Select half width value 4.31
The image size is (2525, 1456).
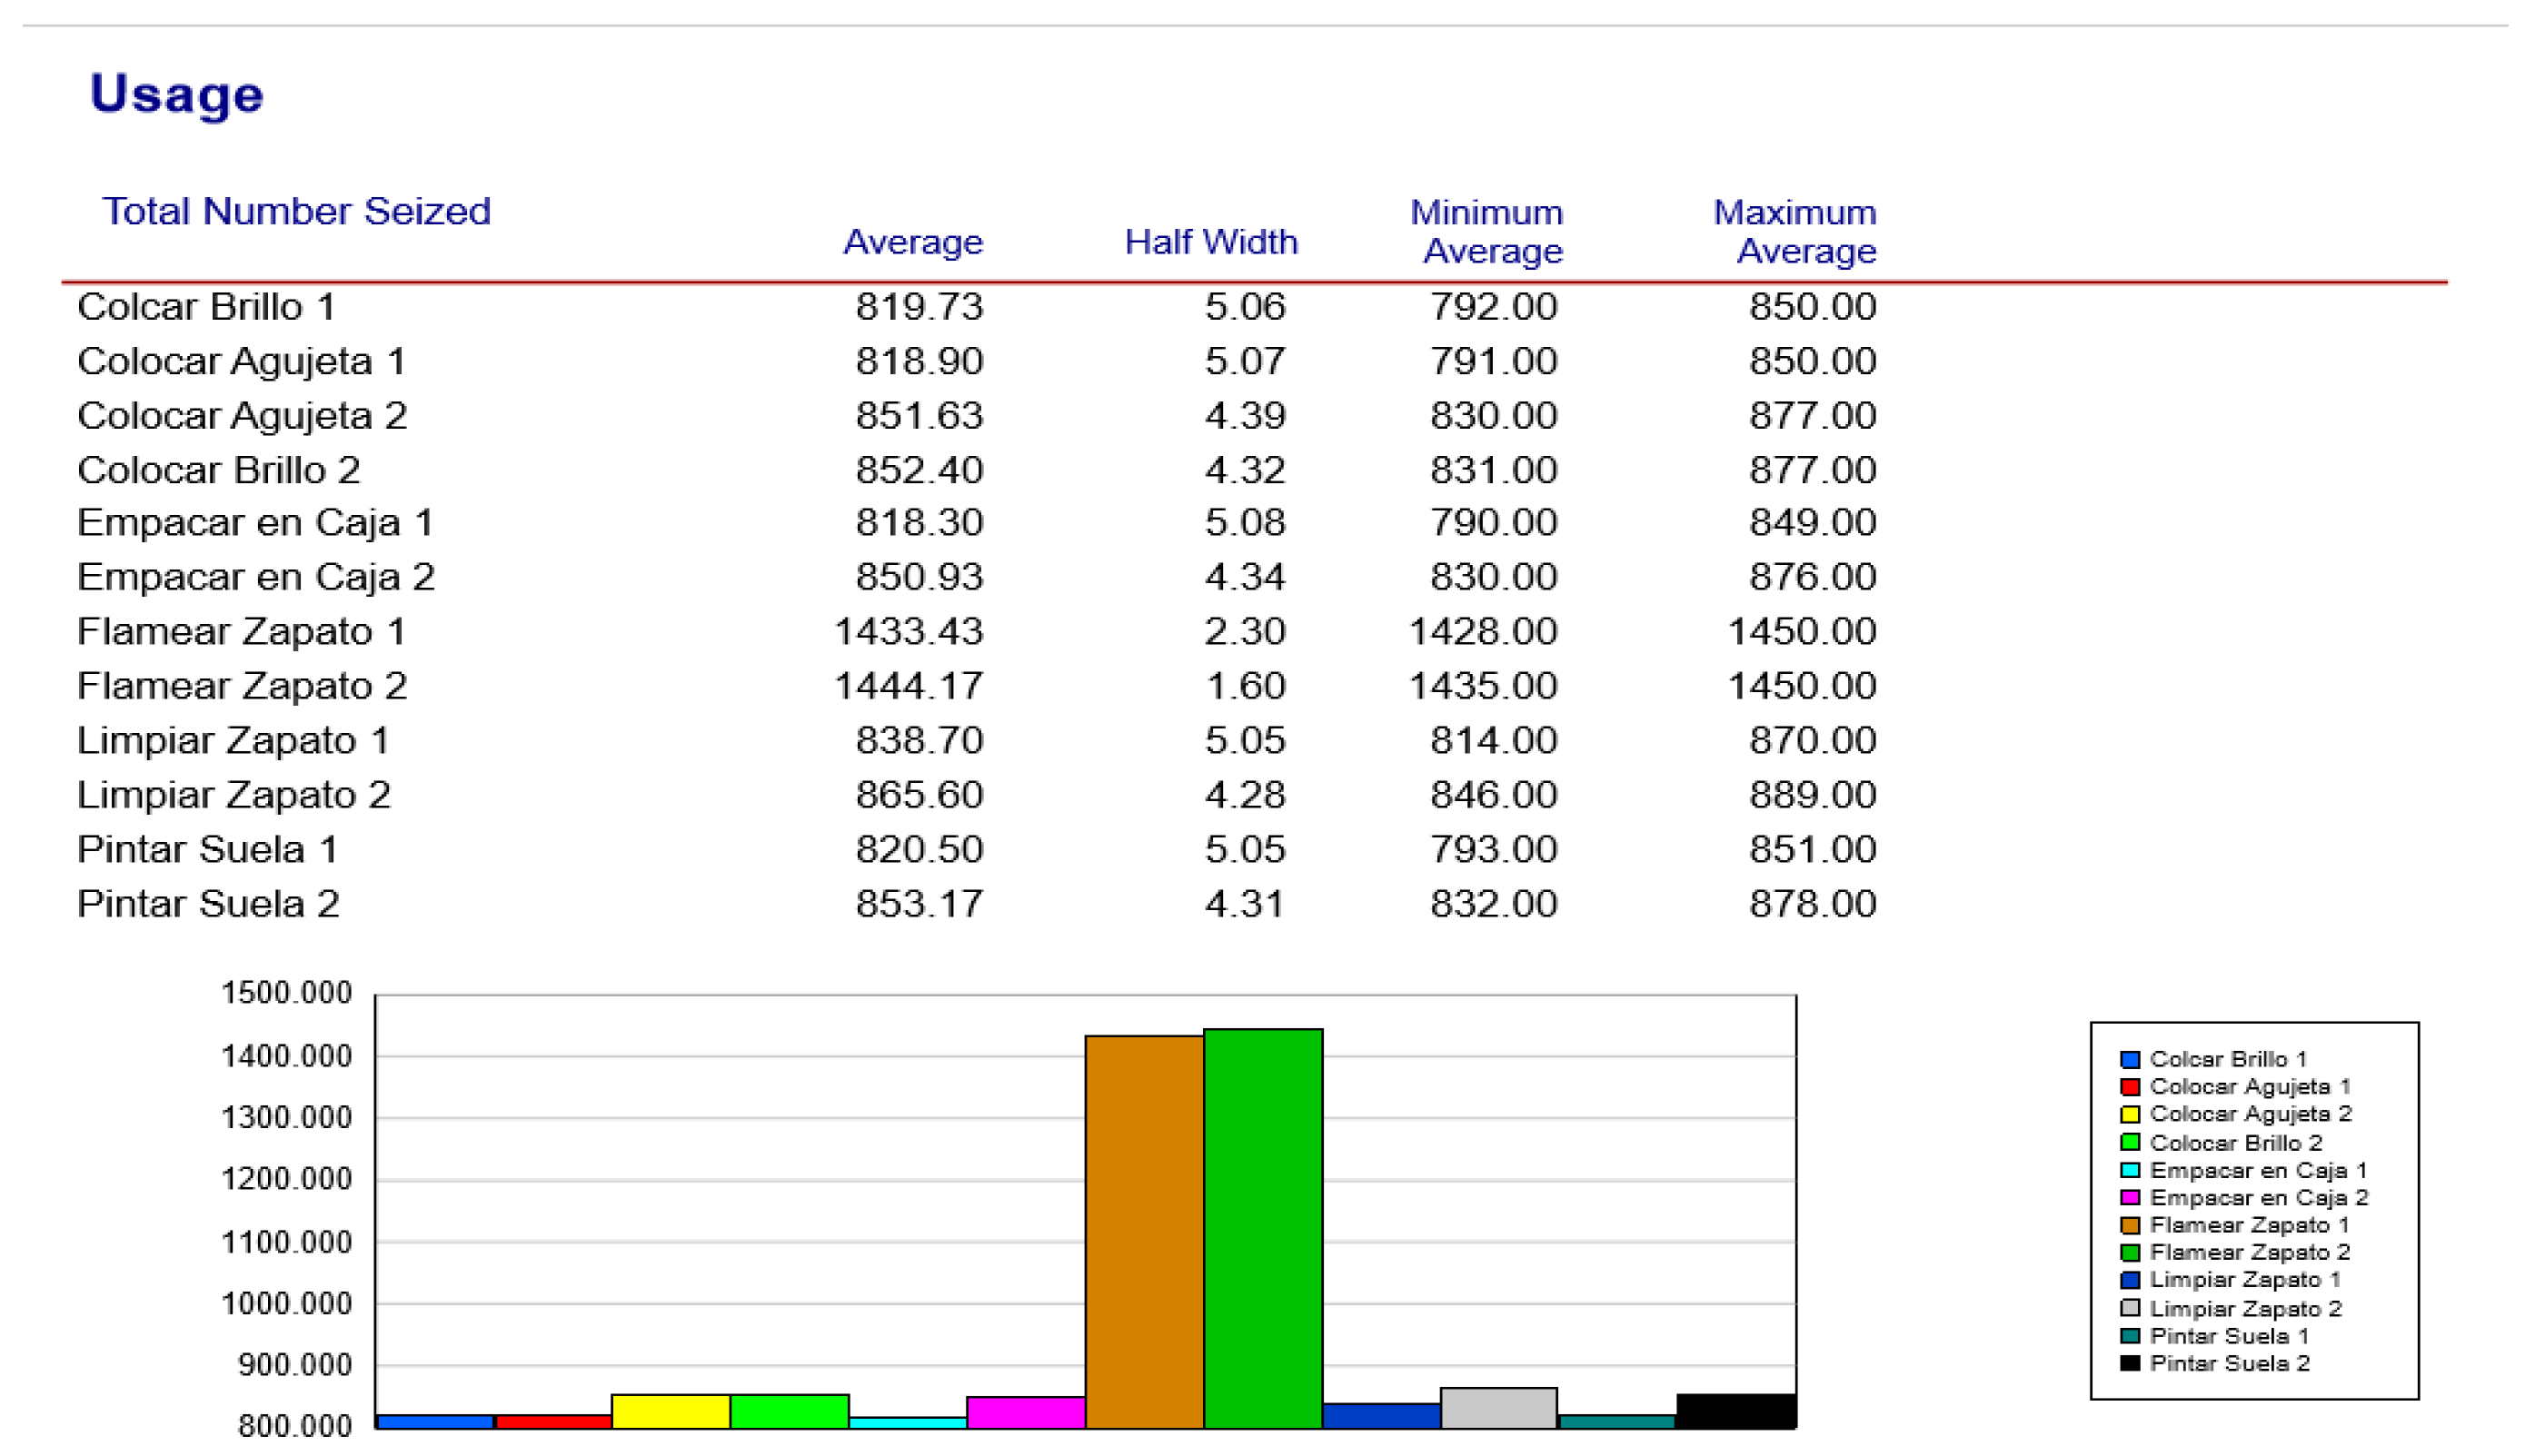click(1245, 904)
